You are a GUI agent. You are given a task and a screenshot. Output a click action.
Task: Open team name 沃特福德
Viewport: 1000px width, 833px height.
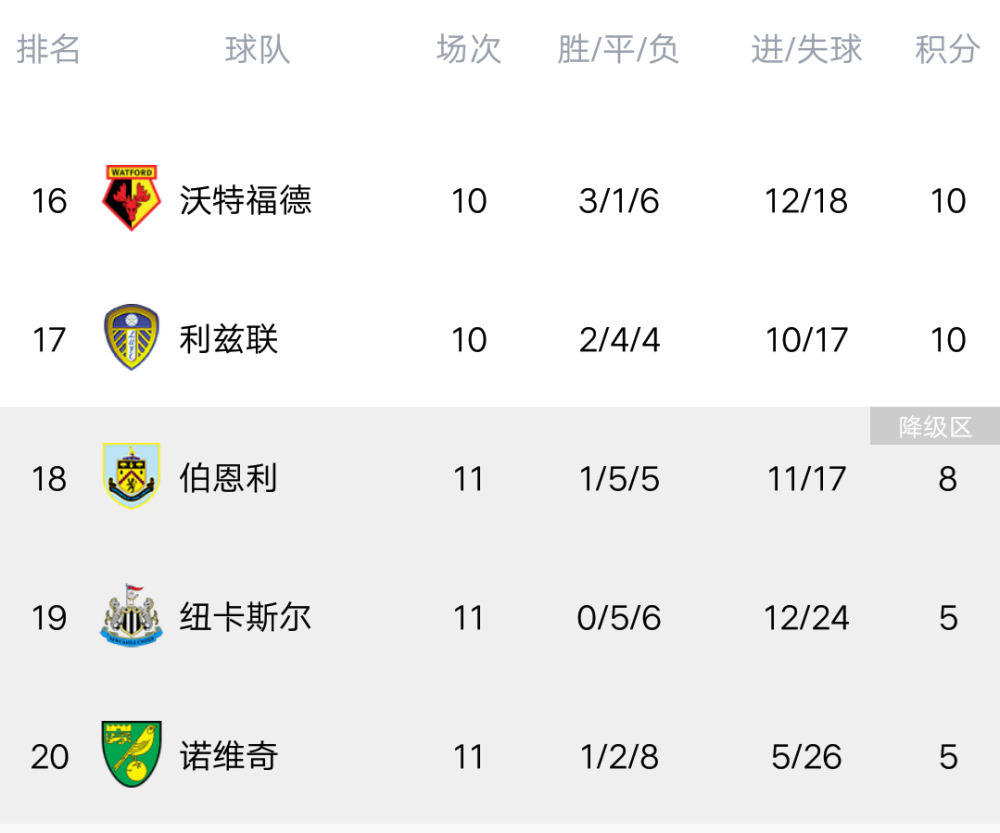[246, 200]
